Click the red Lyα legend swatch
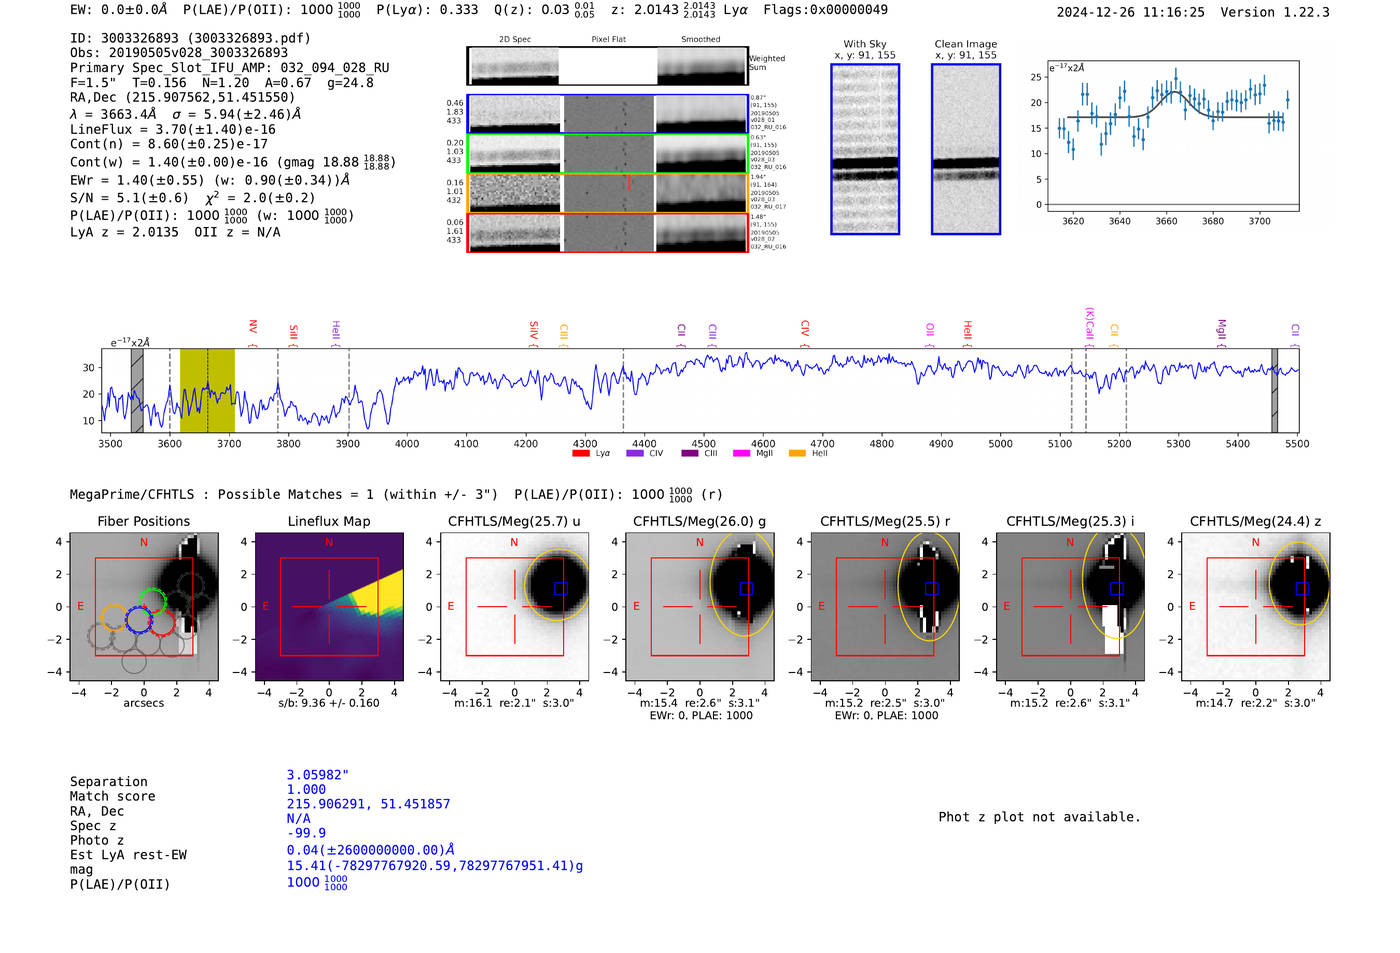Image resolution: width=1400 pixels, height=953 pixels. 580,453
